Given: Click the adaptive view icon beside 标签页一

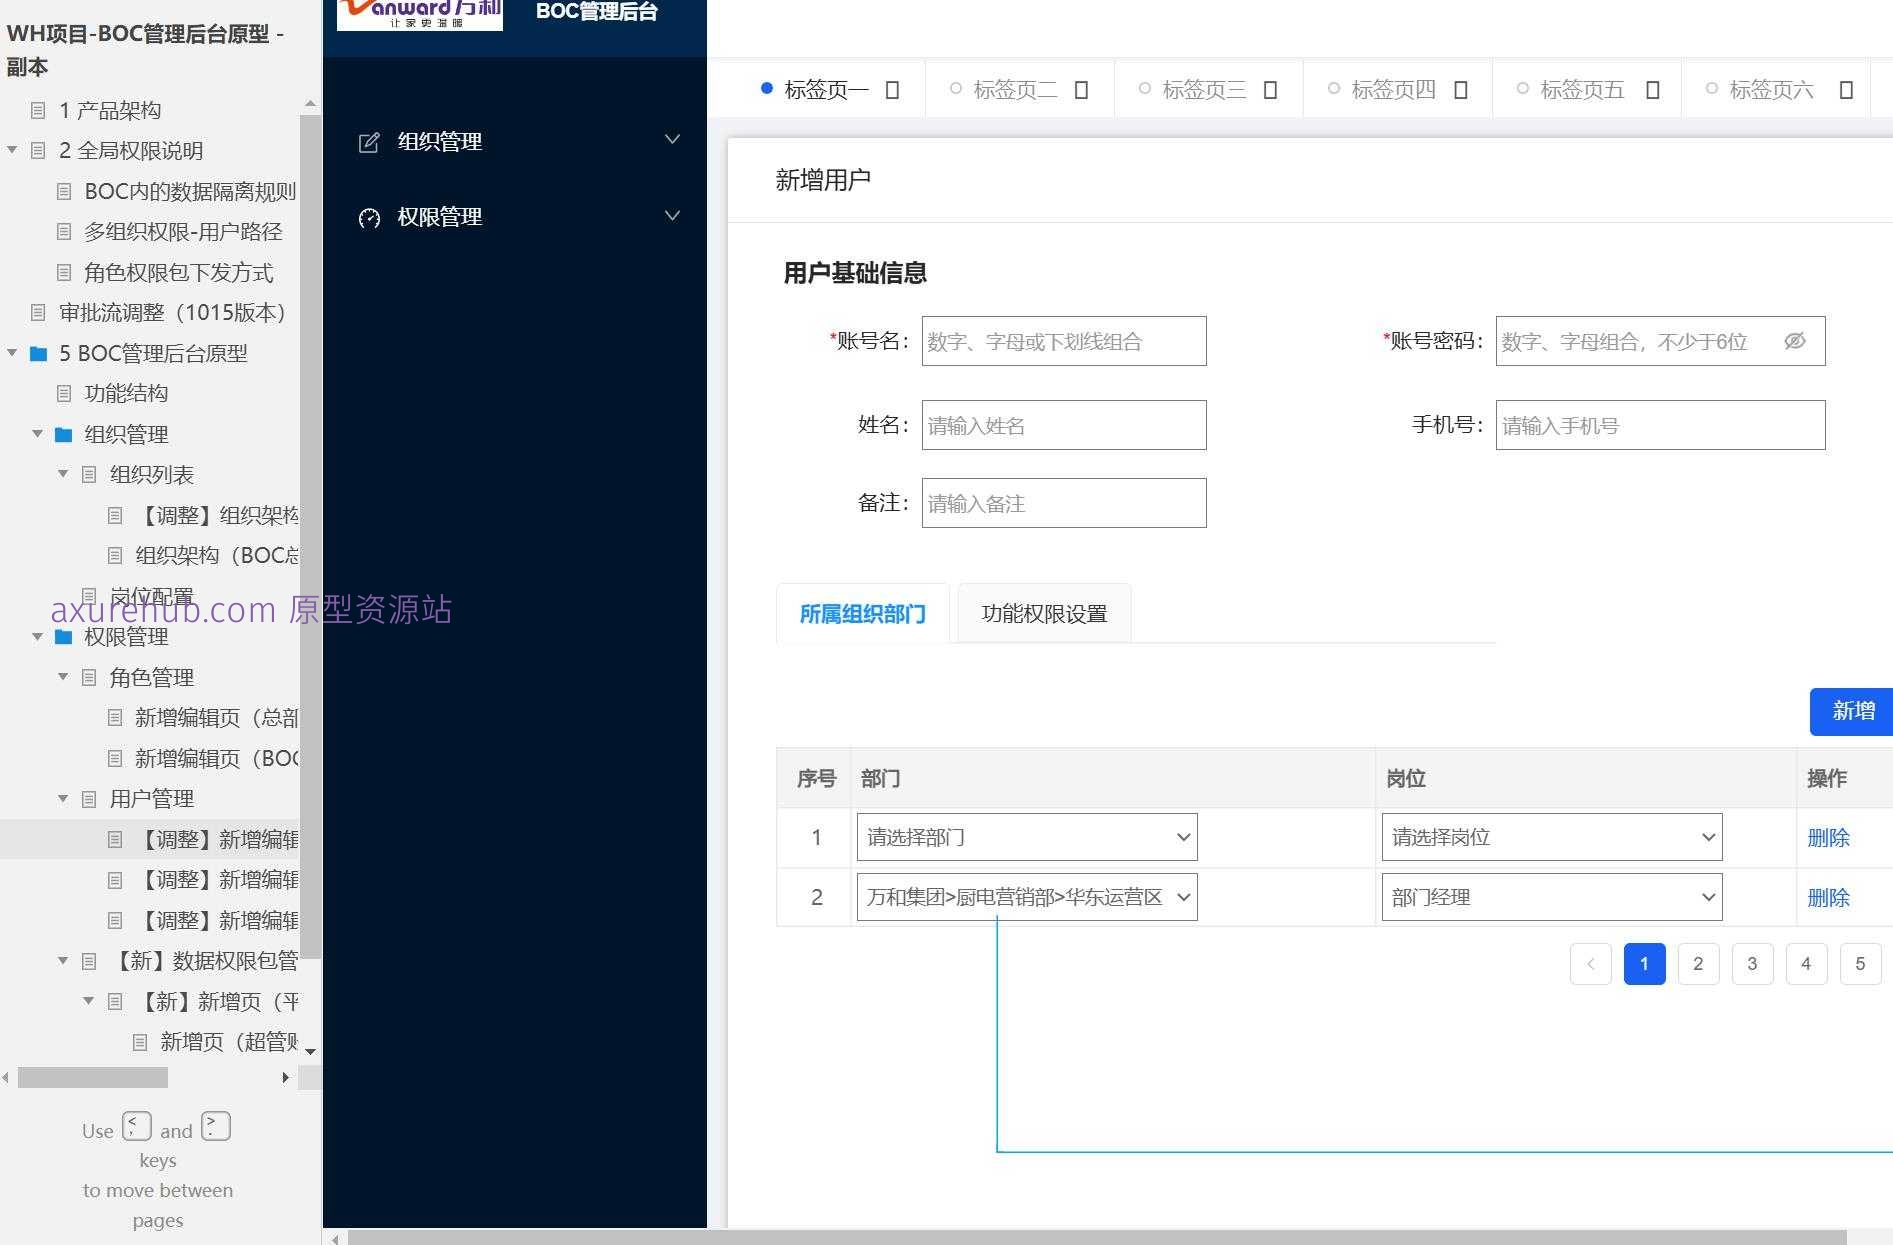Looking at the screenshot, I should pos(890,89).
